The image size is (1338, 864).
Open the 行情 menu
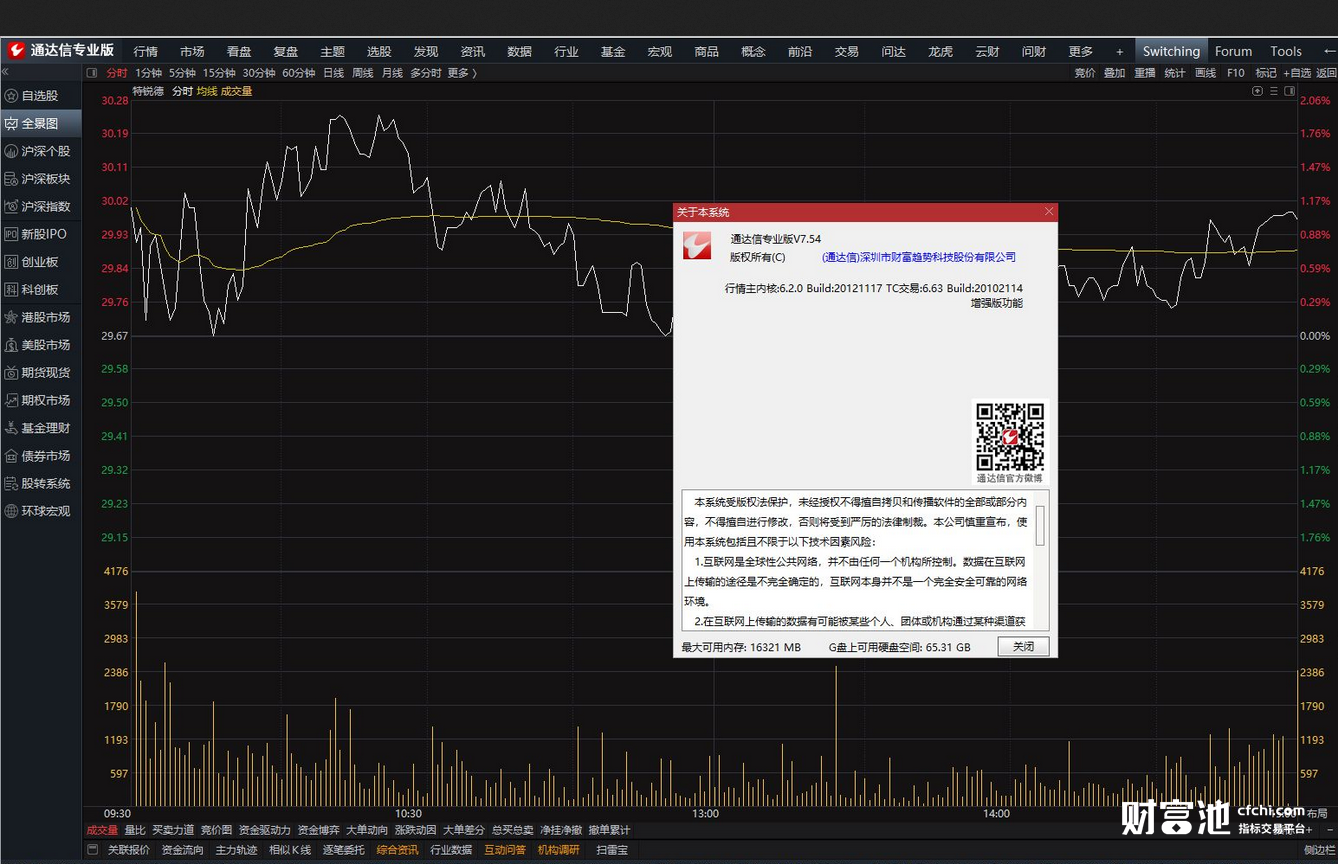pyautogui.click(x=145, y=52)
